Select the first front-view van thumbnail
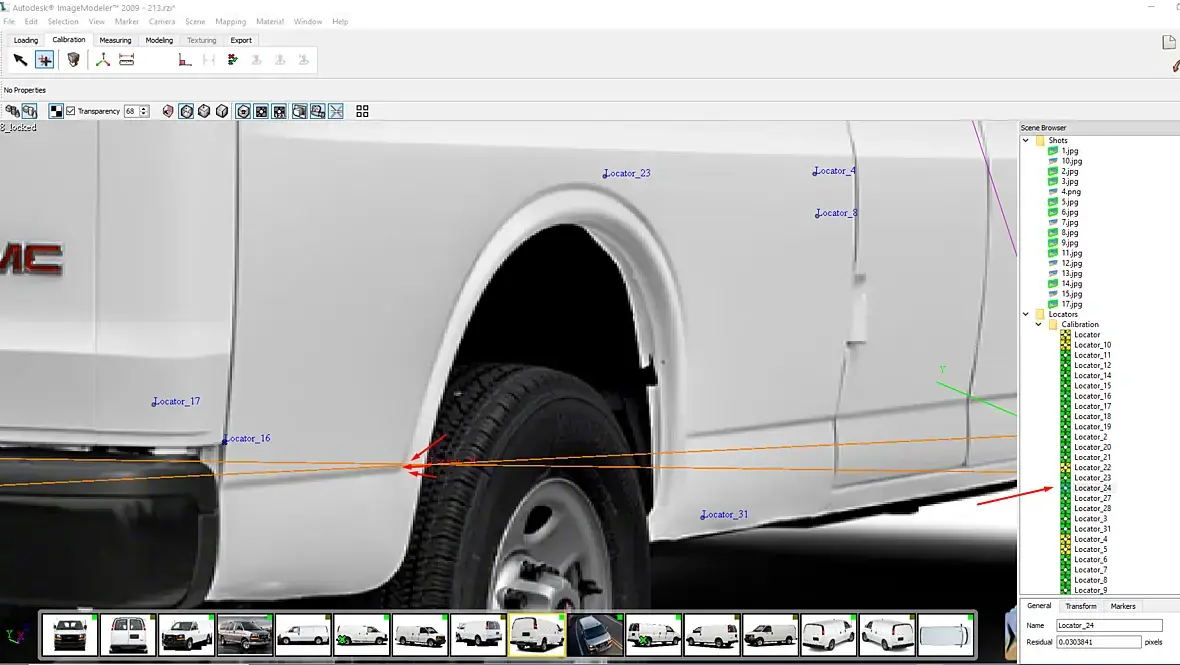 [x=70, y=635]
